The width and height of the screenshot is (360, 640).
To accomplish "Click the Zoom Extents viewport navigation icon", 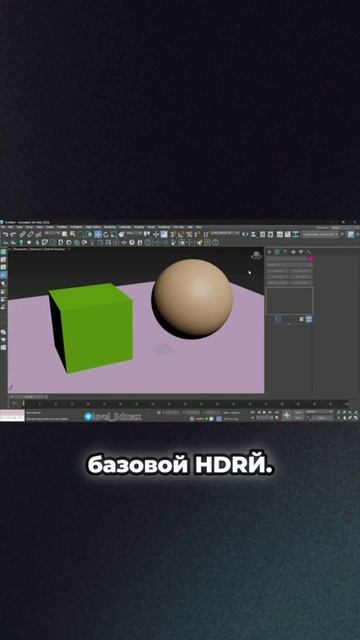I will point(349,412).
